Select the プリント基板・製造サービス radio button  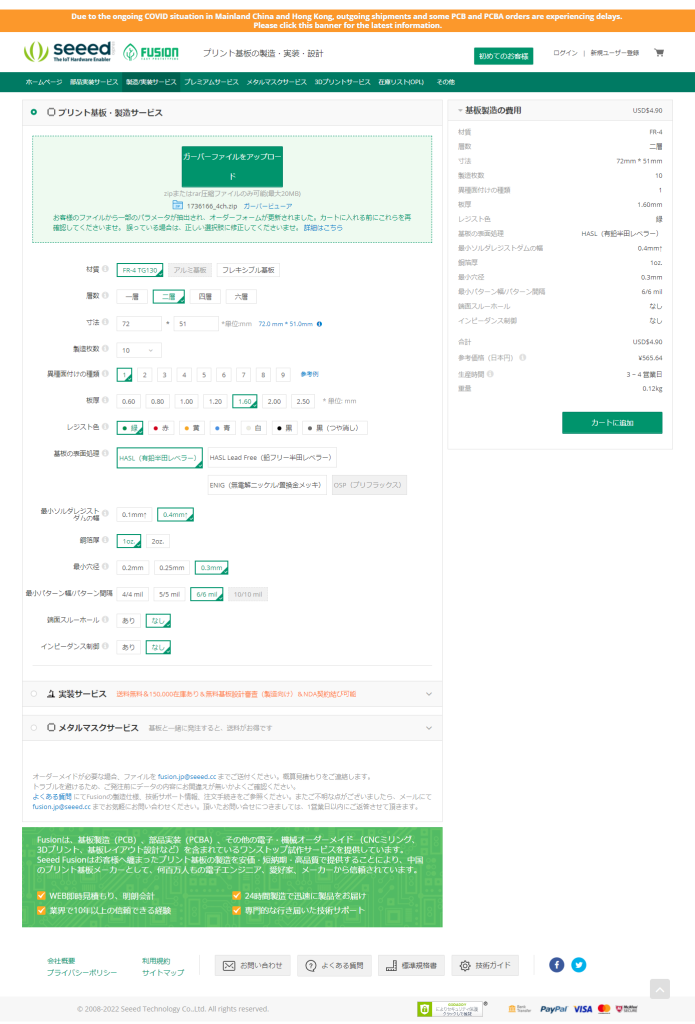tap(34, 113)
